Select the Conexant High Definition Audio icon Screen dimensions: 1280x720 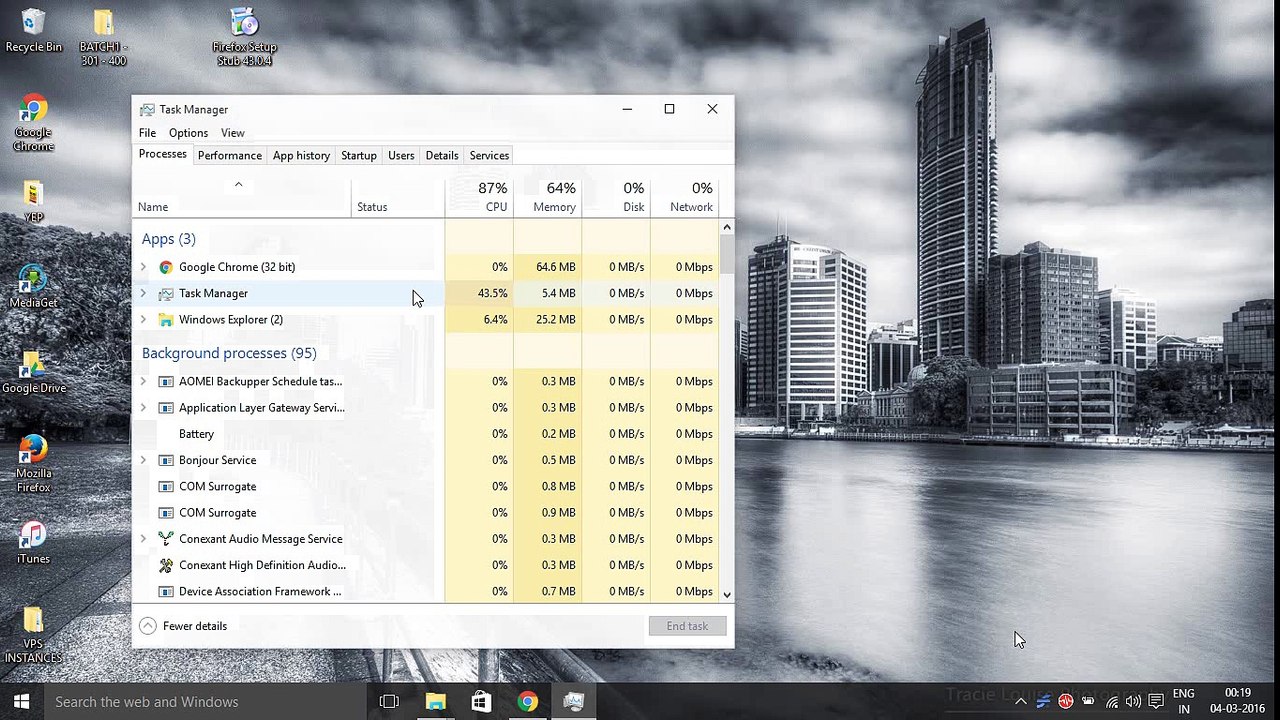(x=166, y=565)
